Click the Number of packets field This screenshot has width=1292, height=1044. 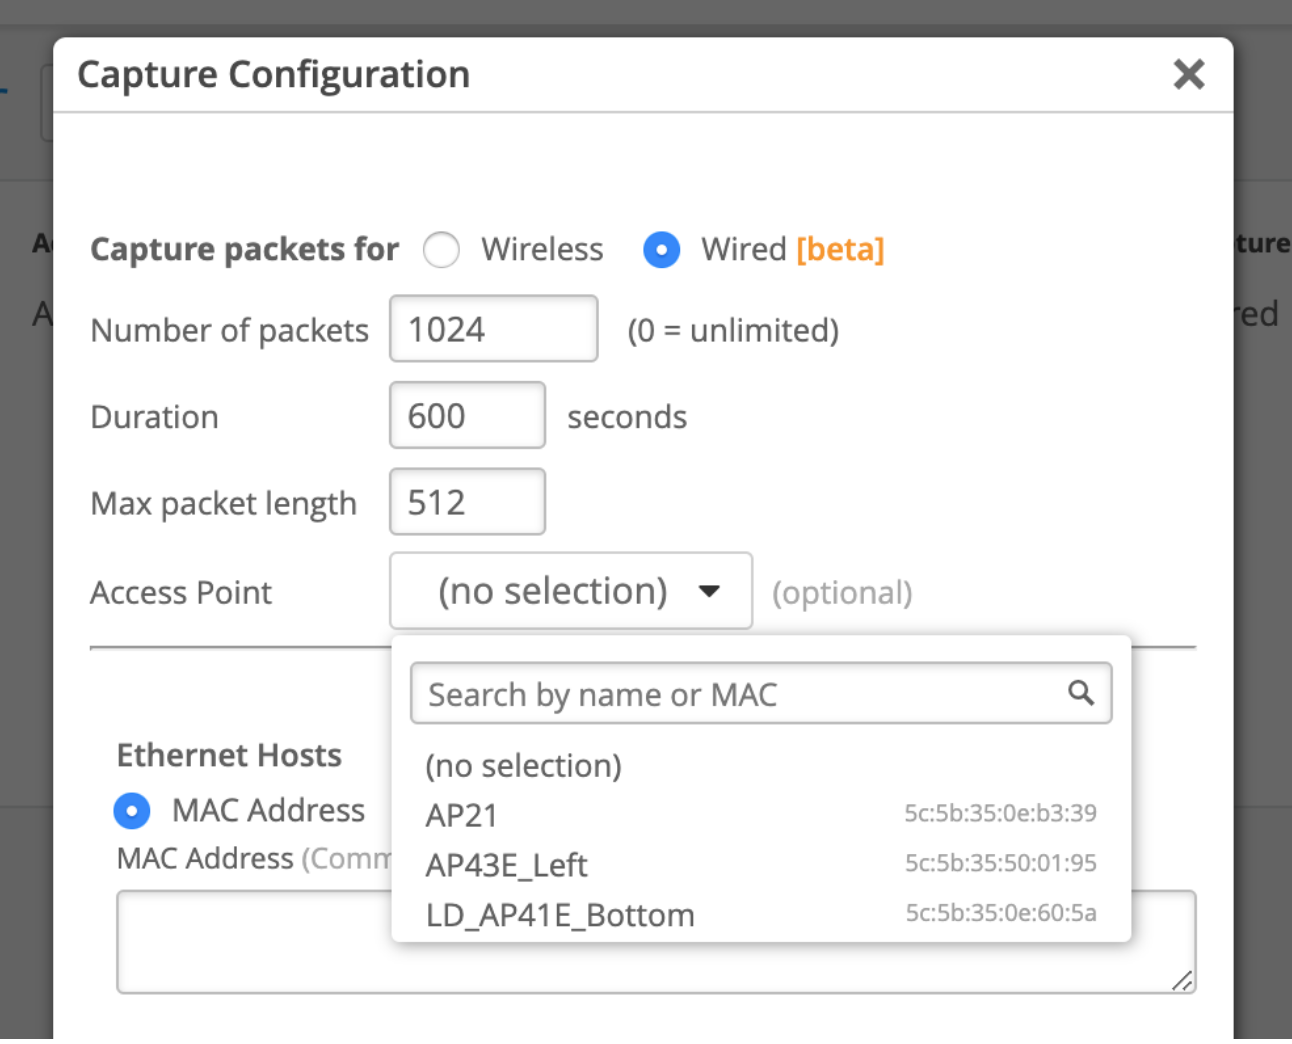click(493, 329)
